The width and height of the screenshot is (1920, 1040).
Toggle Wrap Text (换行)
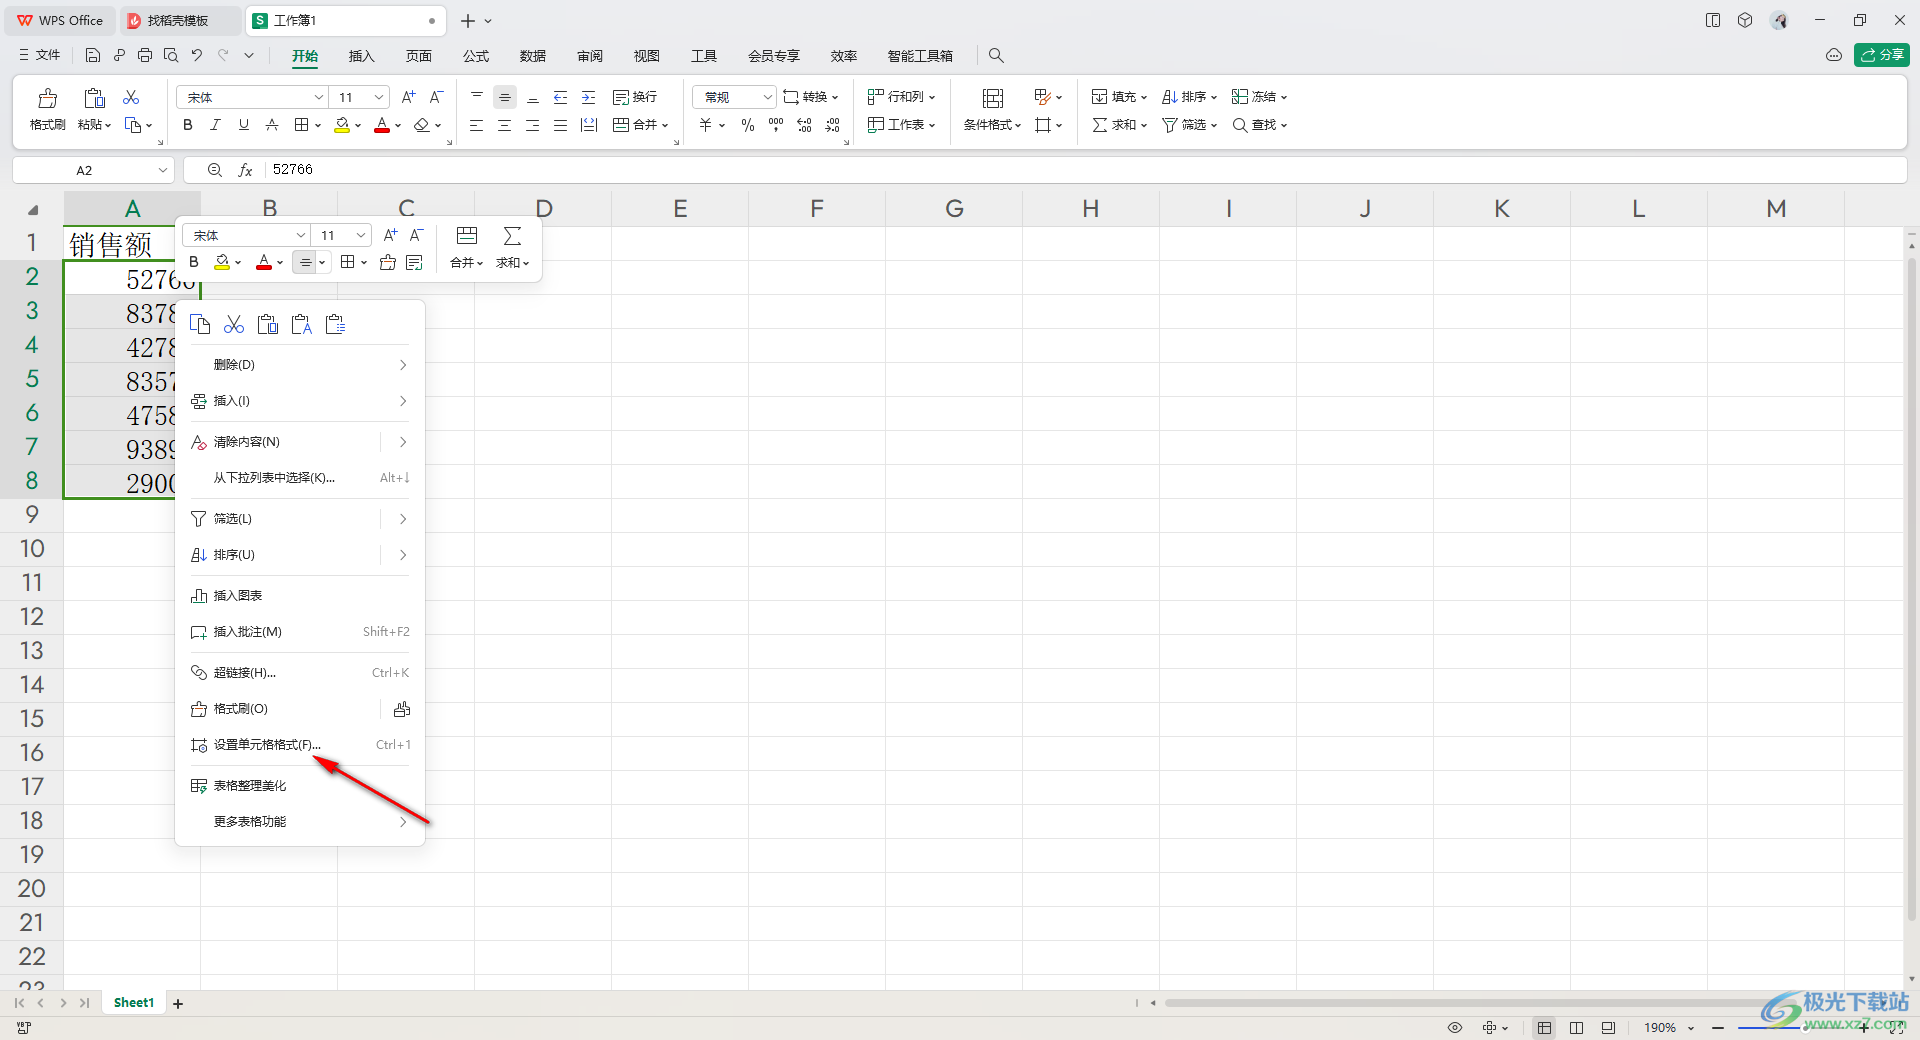(635, 97)
